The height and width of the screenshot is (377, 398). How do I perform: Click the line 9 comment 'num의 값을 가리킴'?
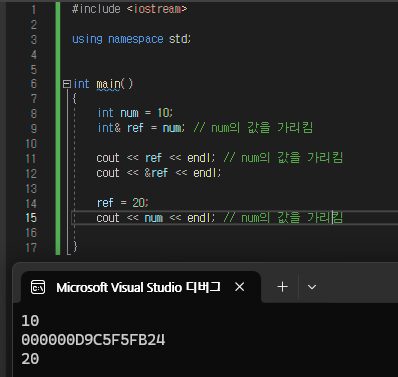click(253, 128)
